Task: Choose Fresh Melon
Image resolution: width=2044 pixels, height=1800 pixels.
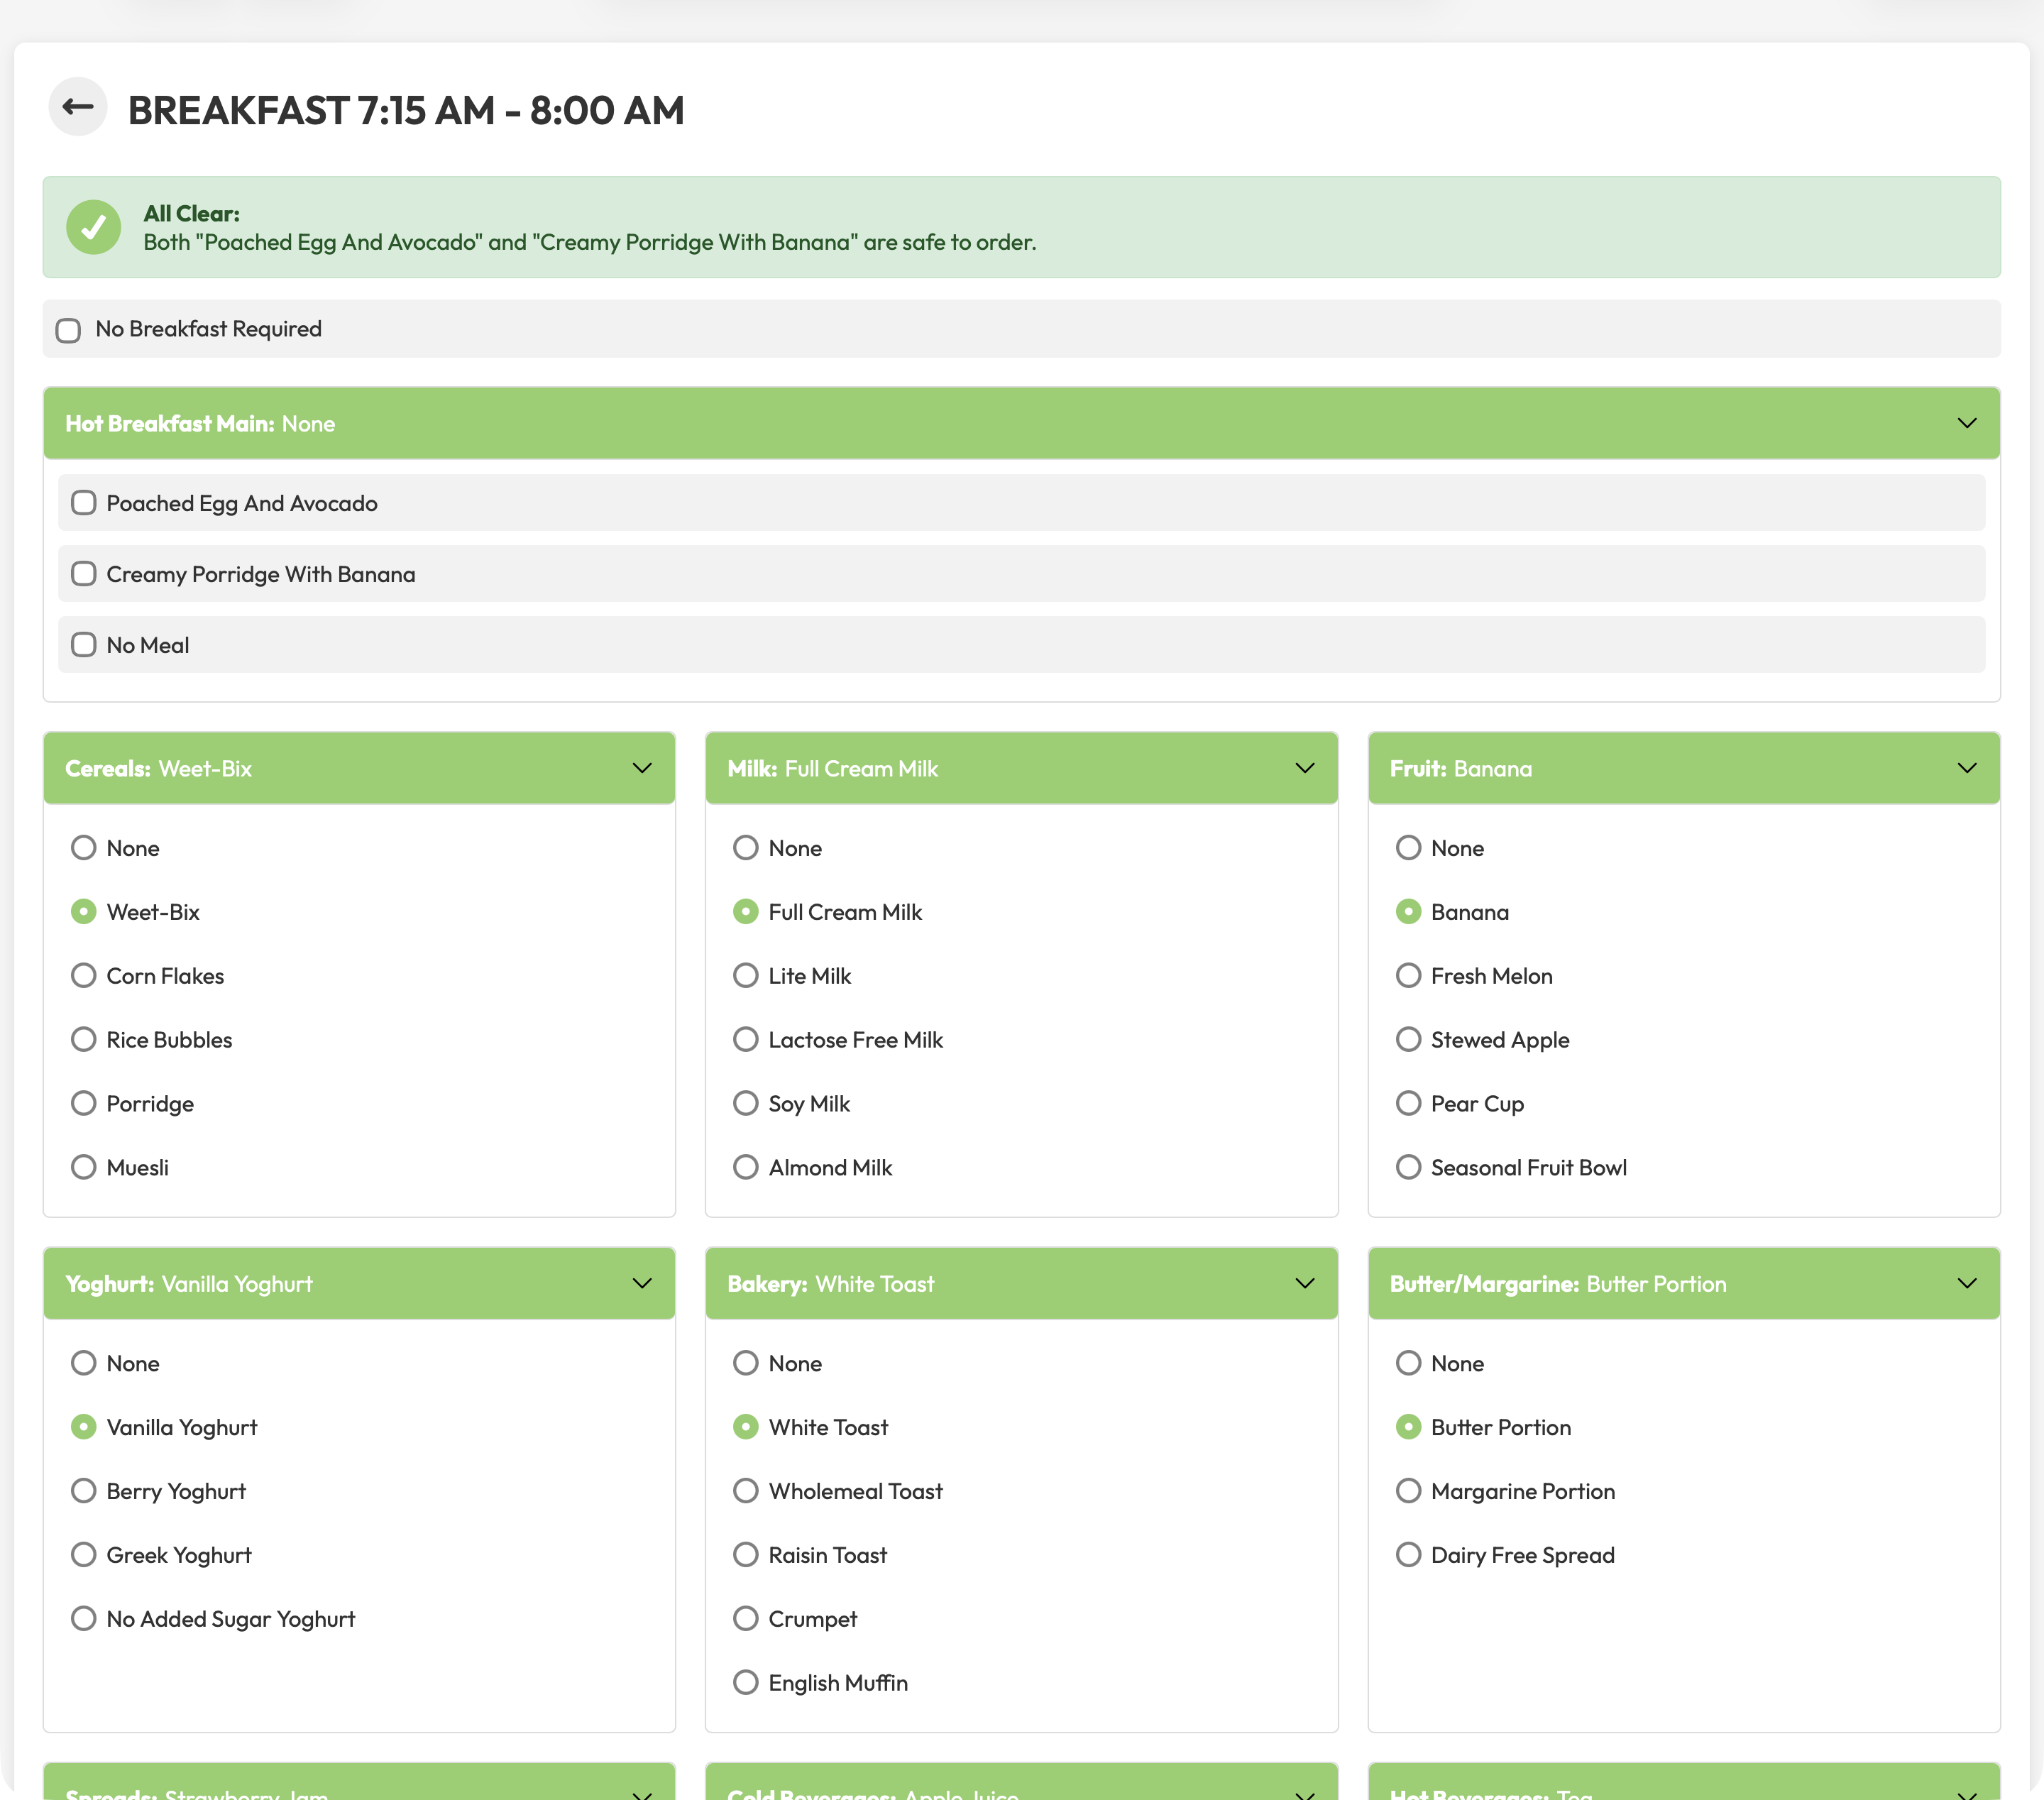Action: [x=1408, y=976]
